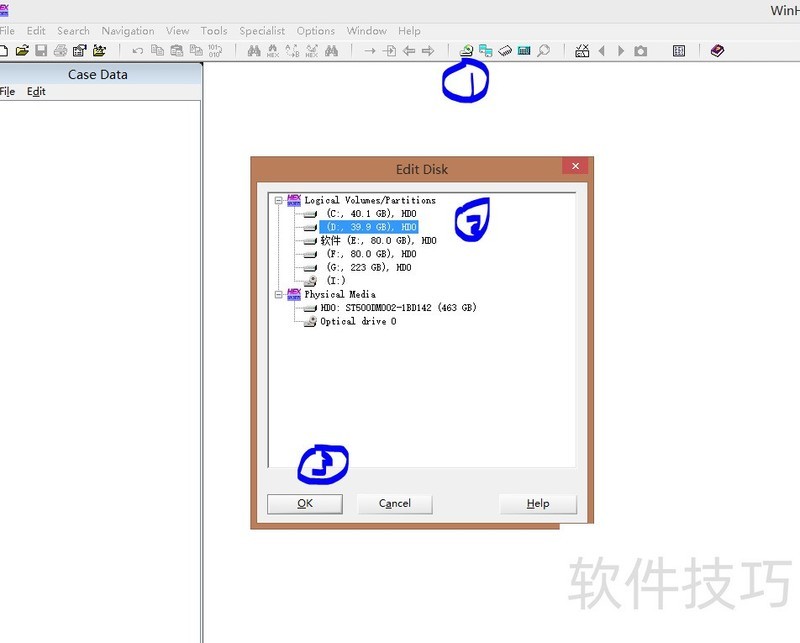The image size is (800, 643).
Task: Click the Help button
Action: tap(538, 503)
